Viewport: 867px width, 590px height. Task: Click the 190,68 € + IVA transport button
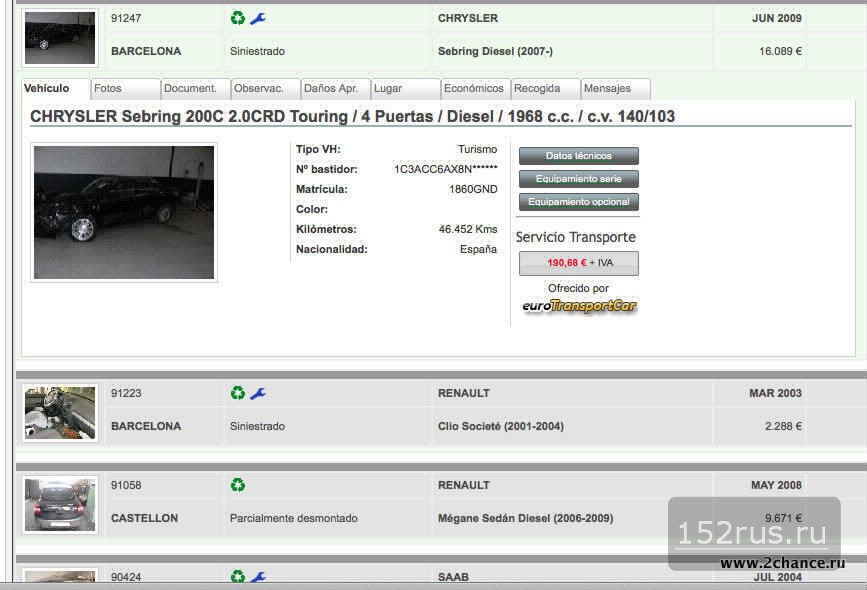pos(578,263)
